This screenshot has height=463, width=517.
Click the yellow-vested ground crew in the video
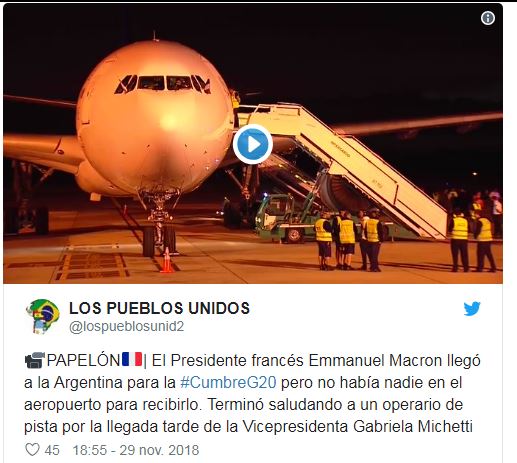pyautogui.click(x=348, y=240)
